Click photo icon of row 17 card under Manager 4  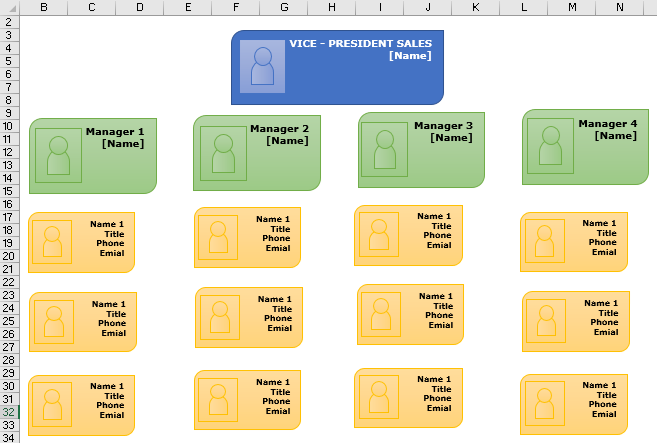click(x=545, y=241)
